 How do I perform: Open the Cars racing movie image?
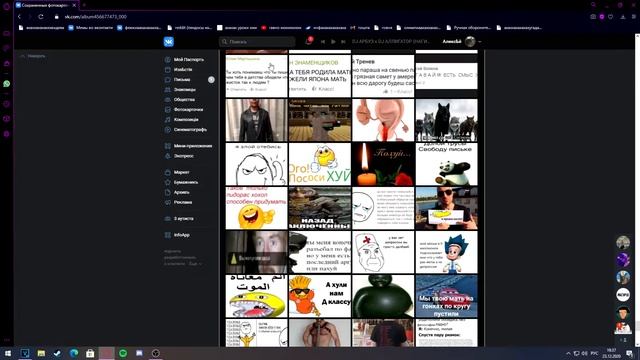click(447, 296)
